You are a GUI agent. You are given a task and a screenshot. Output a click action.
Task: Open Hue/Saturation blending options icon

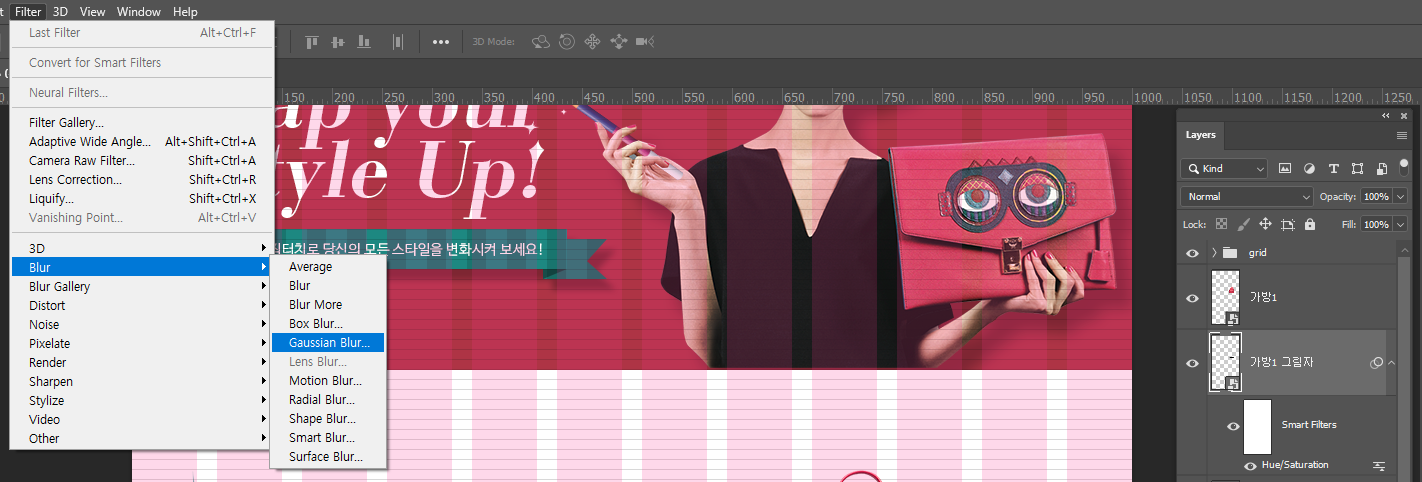1379,466
